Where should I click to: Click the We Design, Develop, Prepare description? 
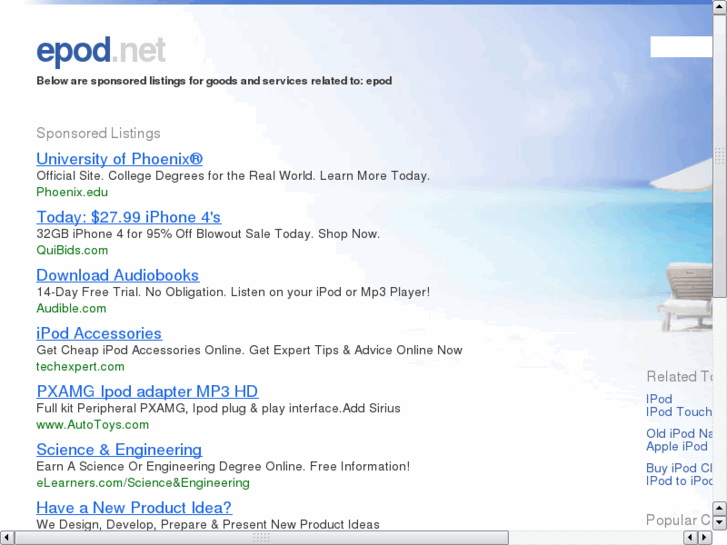[208, 524]
